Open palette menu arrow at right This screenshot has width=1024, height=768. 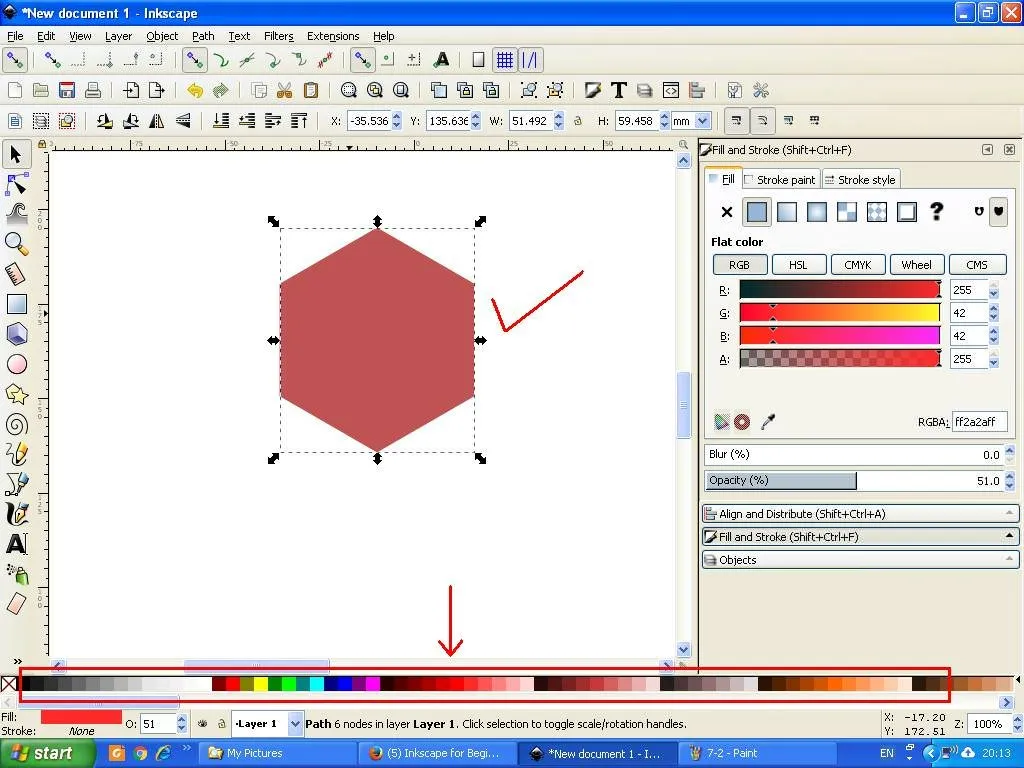coord(1017,680)
